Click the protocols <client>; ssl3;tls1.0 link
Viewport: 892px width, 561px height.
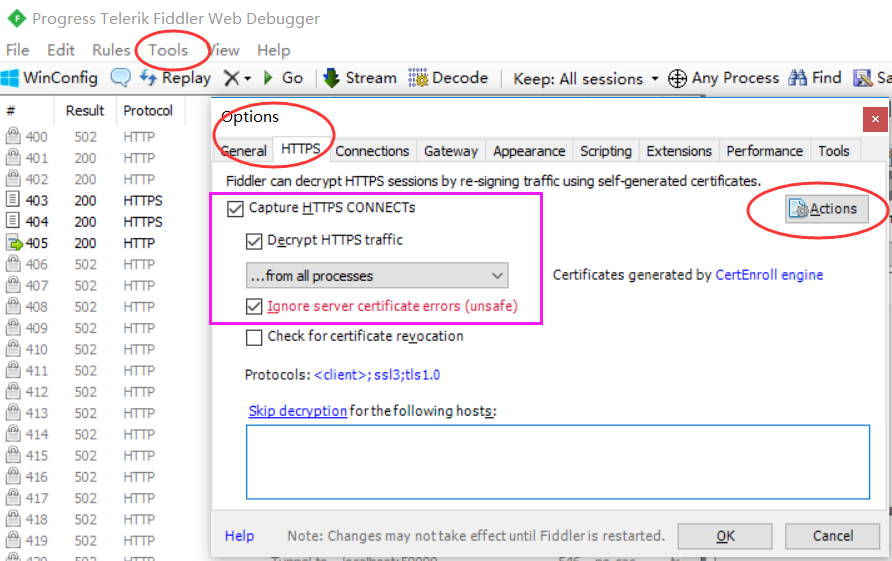[x=377, y=375]
